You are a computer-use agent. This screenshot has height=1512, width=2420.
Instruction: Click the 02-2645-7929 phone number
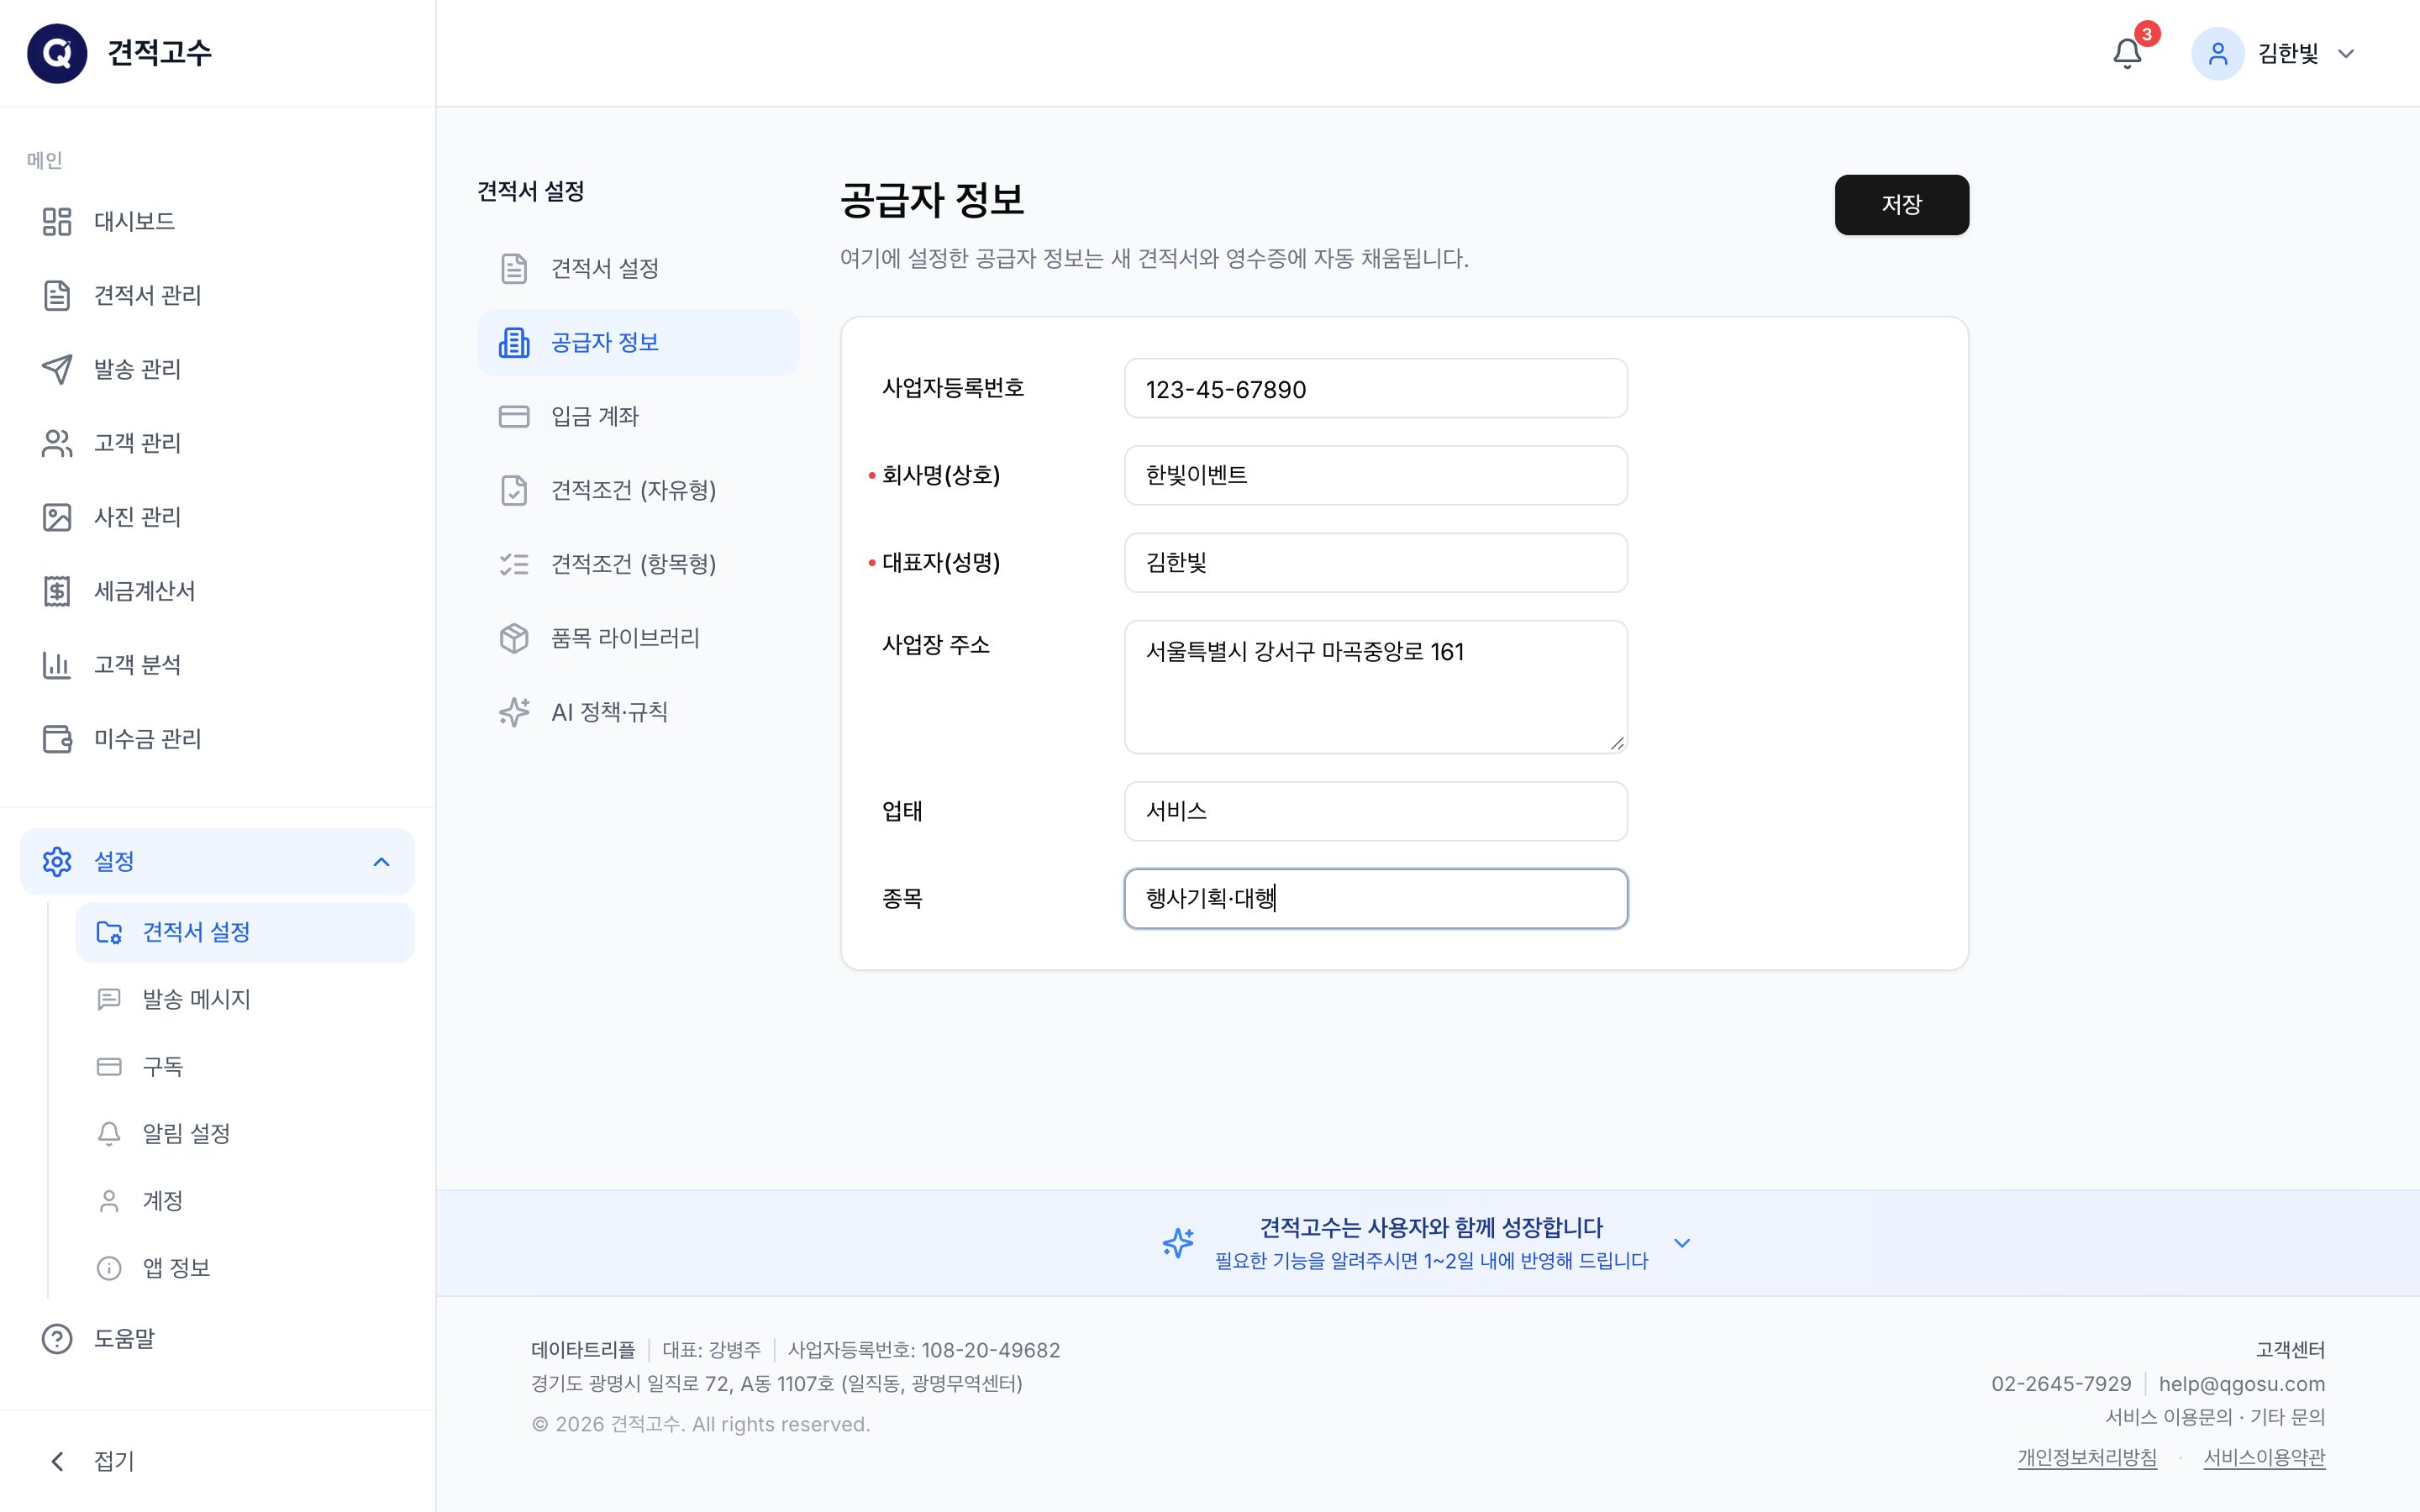point(2061,1384)
